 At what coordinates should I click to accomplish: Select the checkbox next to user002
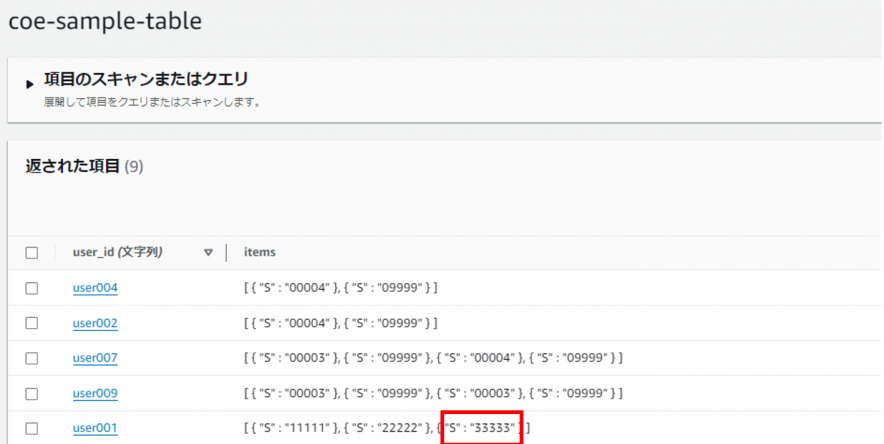(31, 323)
